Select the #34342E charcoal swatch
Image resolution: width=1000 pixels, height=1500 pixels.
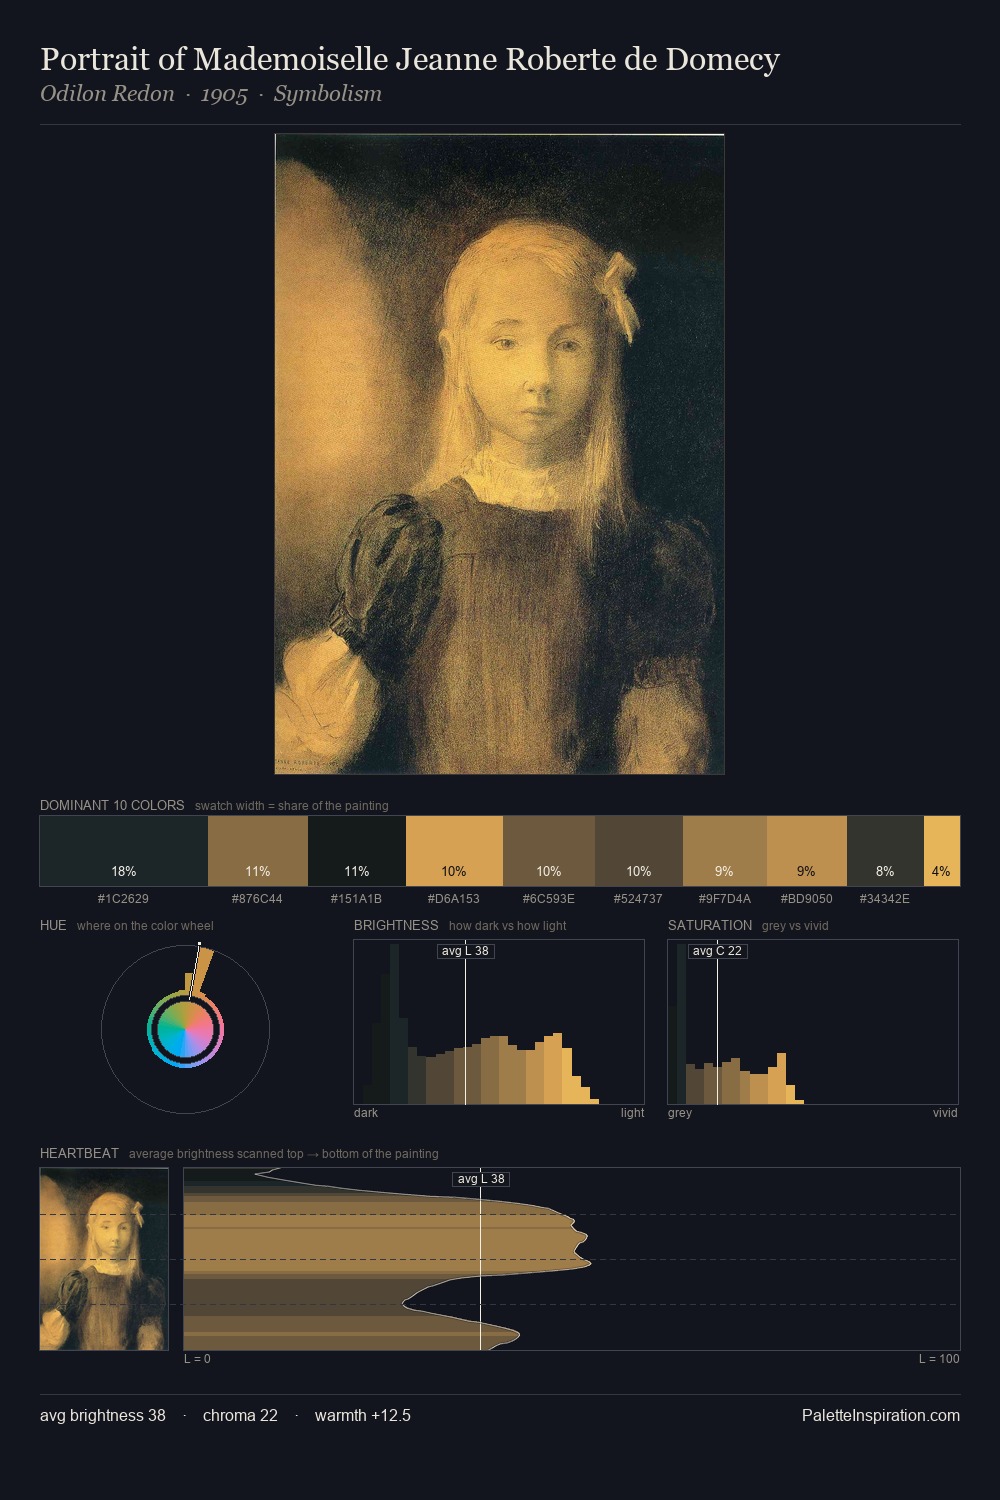885,851
